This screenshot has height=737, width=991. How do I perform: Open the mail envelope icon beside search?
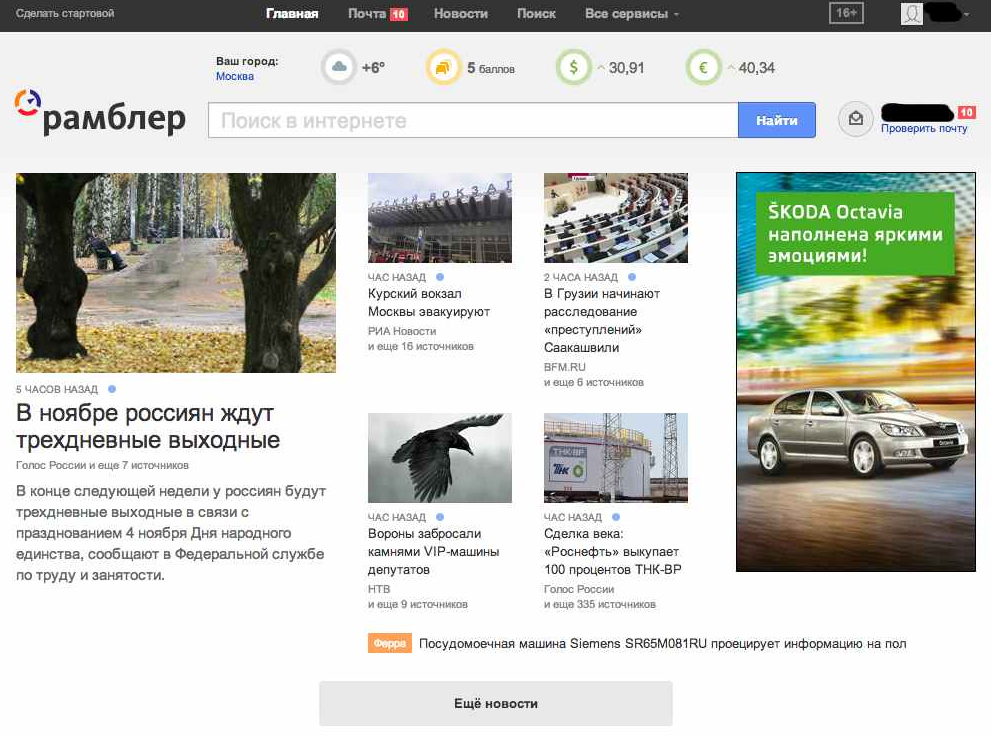coord(855,120)
